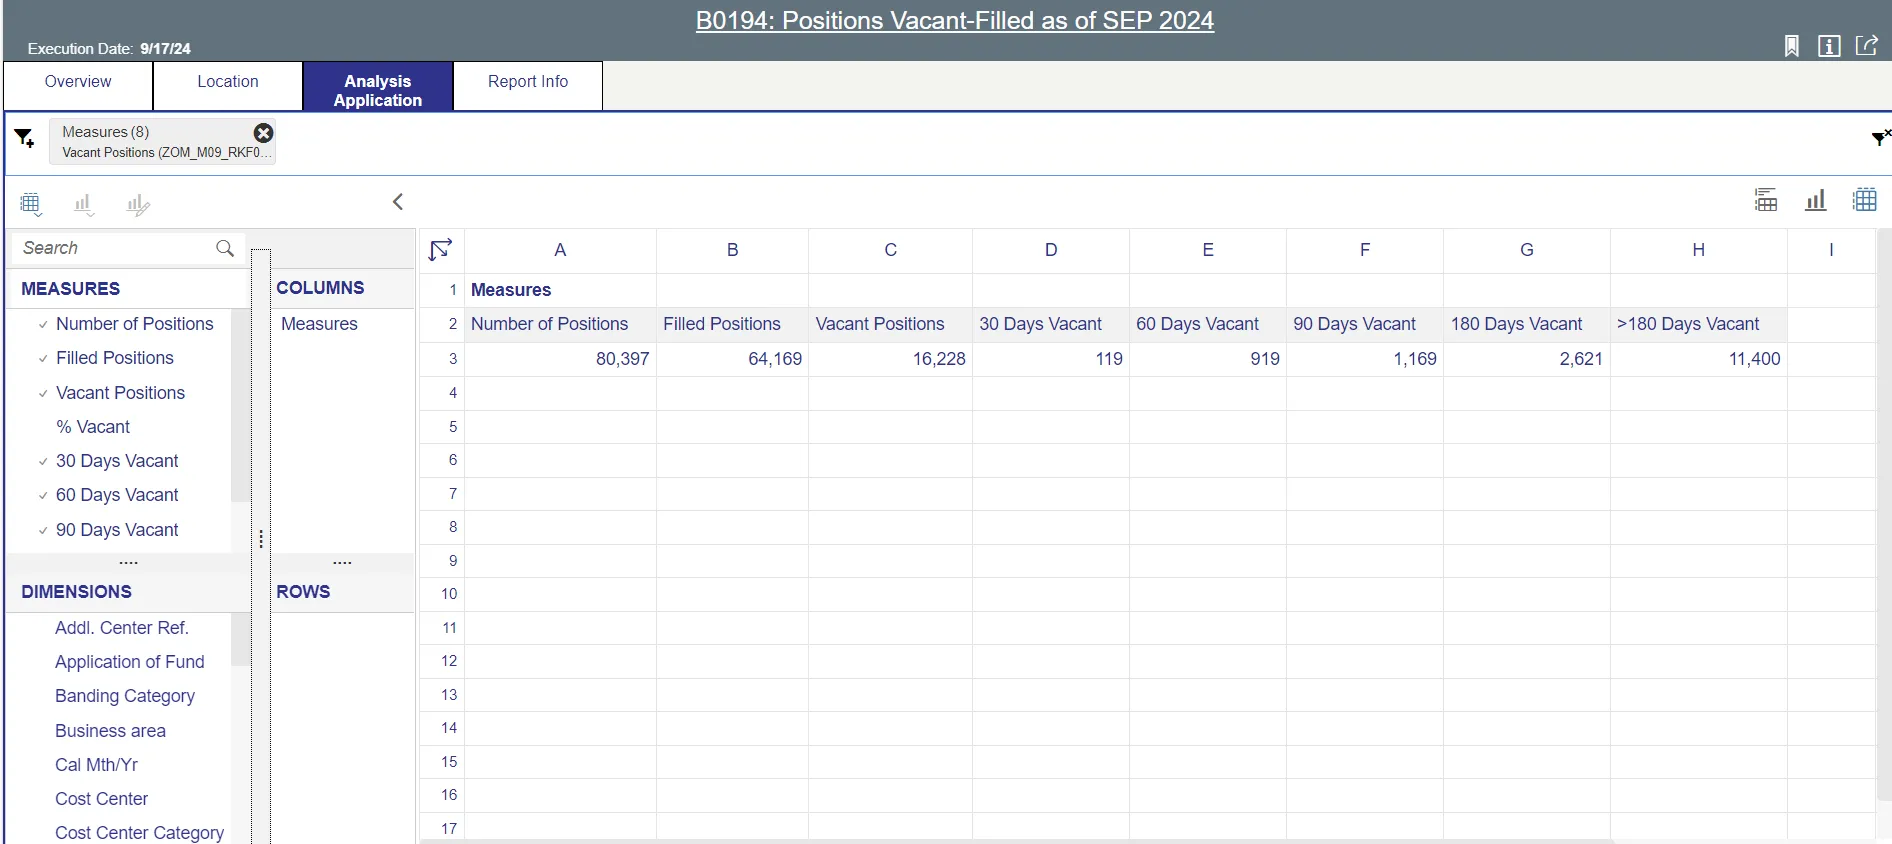Open the information icon in header
The image size is (1892, 844).
1829,46
